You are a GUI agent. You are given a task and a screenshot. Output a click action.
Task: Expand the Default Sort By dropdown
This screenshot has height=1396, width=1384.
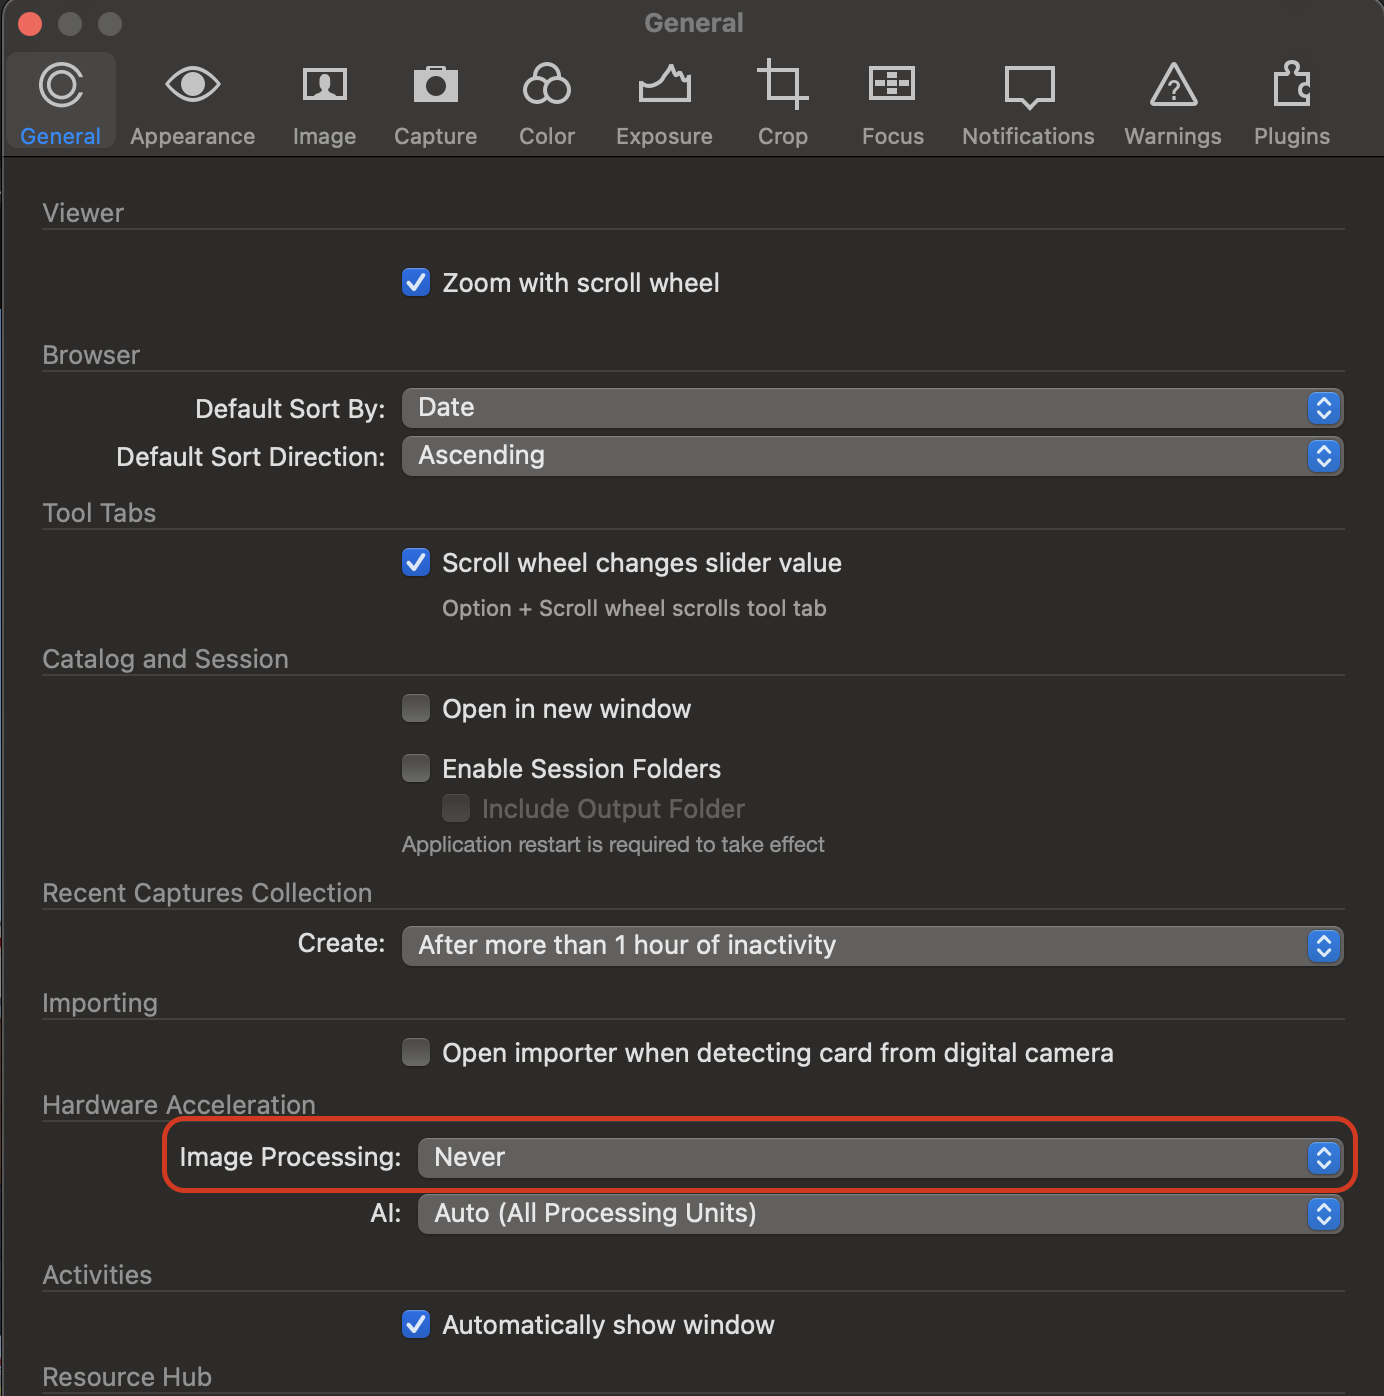tap(871, 408)
